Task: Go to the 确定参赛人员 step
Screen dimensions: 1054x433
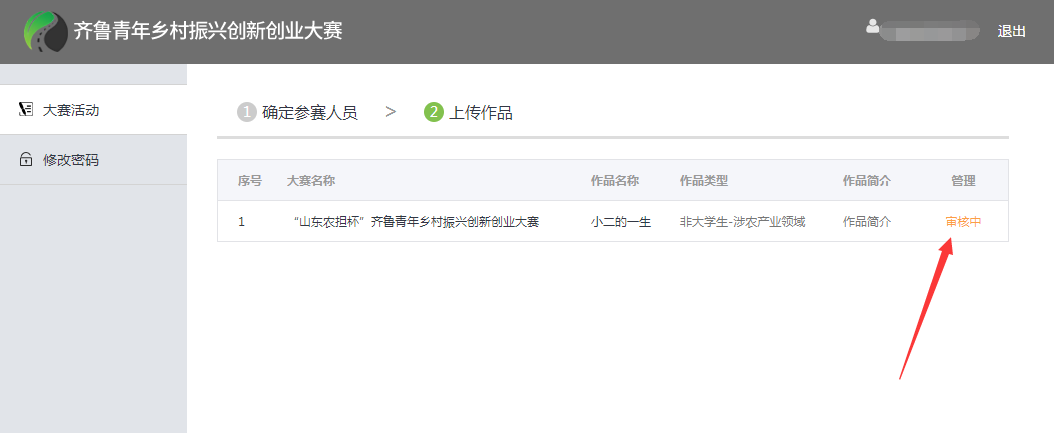Action: [309, 112]
